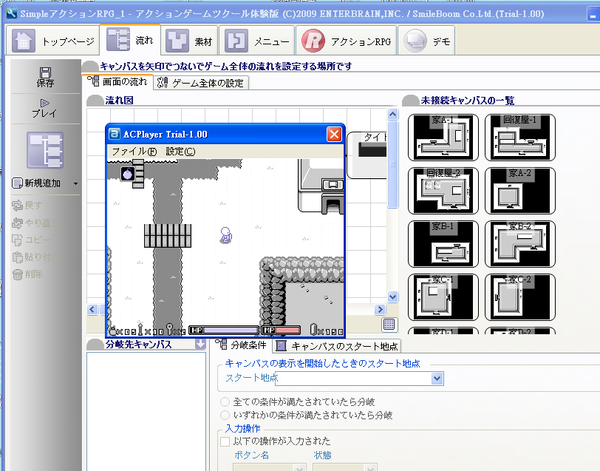Click the プレイ play button
Screen dimensions: 600x471
[x=44, y=108]
